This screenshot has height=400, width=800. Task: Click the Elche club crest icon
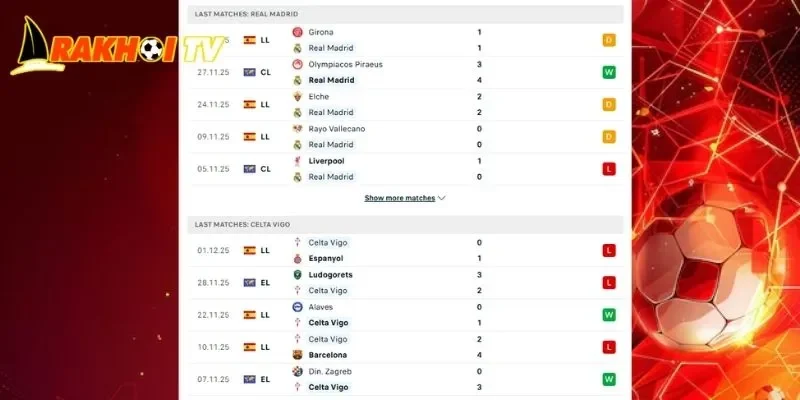pyautogui.click(x=297, y=97)
